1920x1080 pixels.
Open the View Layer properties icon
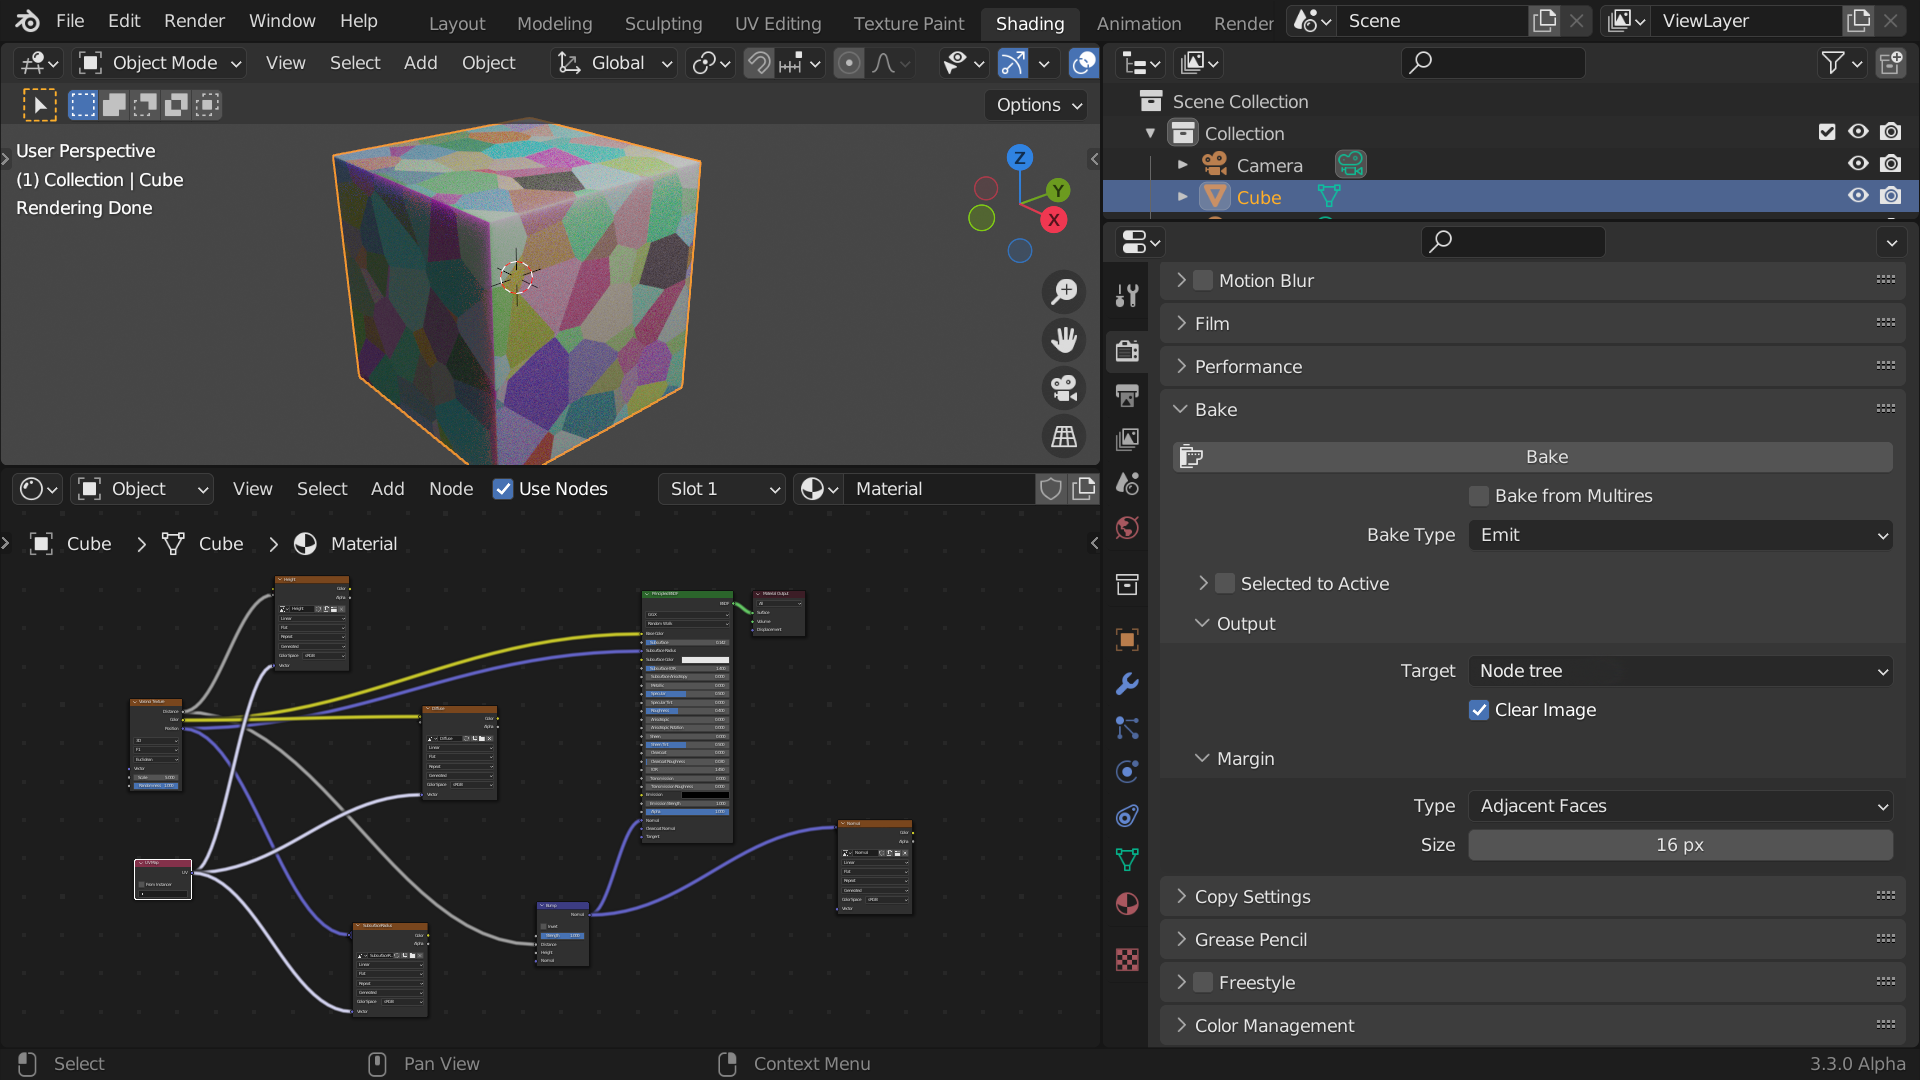[x=1127, y=439]
